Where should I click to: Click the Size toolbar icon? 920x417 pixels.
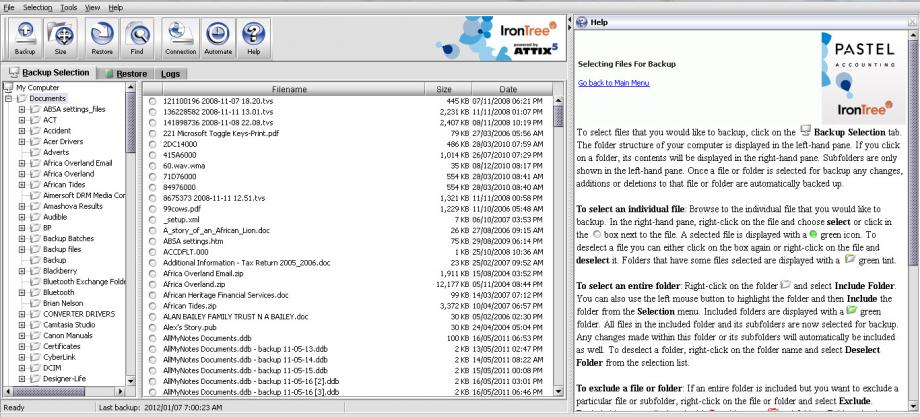pyautogui.click(x=61, y=38)
